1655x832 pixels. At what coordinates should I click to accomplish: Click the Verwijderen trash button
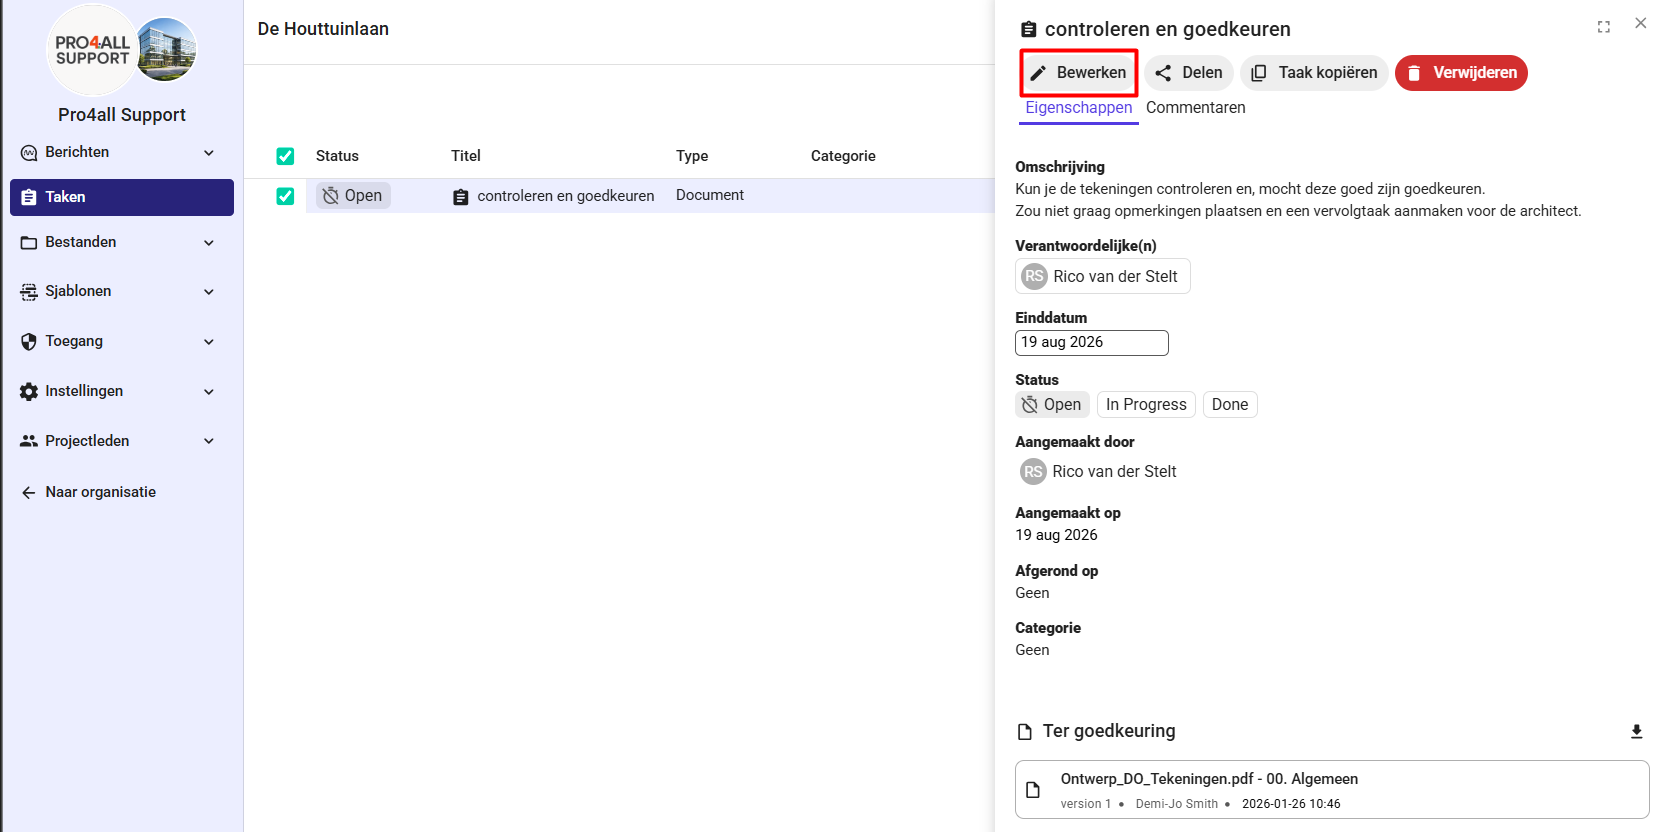tap(1461, 73)
